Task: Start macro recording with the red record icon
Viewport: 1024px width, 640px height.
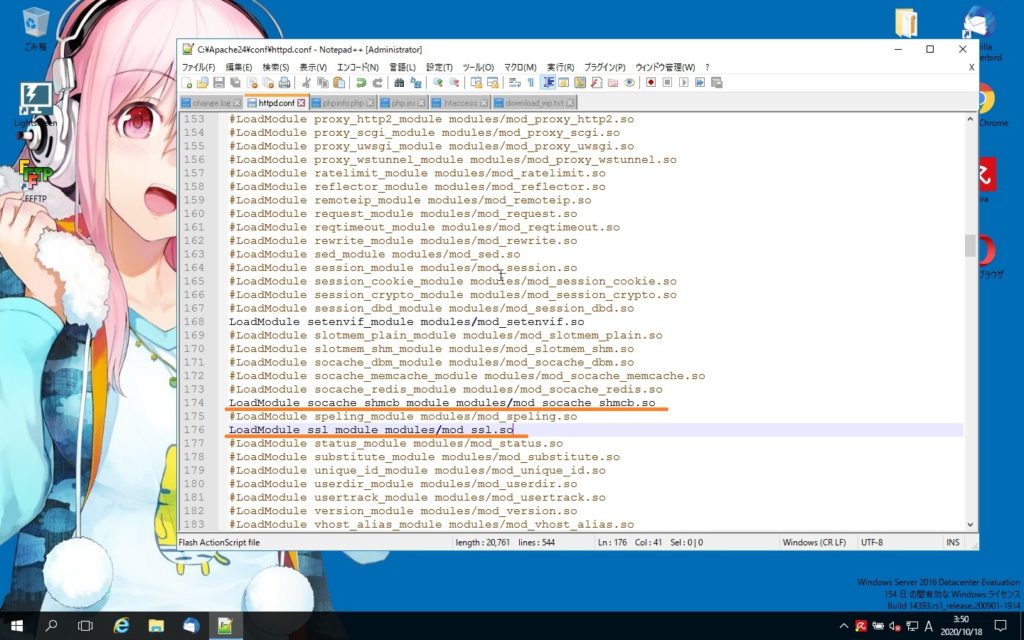Action: click(650, 83)
